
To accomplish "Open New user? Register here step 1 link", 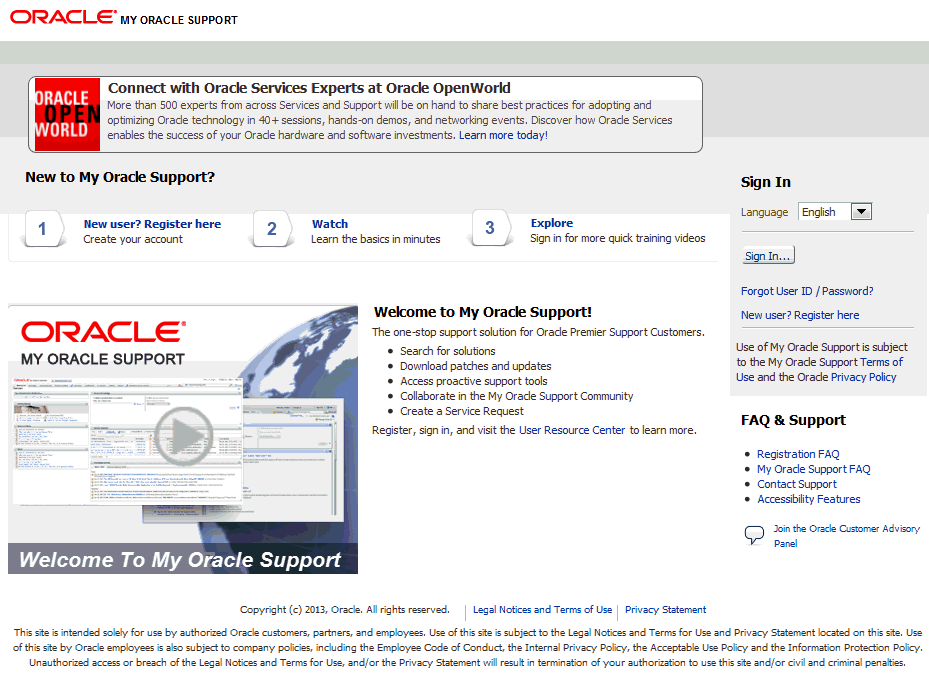I will [x=152, y=224].
